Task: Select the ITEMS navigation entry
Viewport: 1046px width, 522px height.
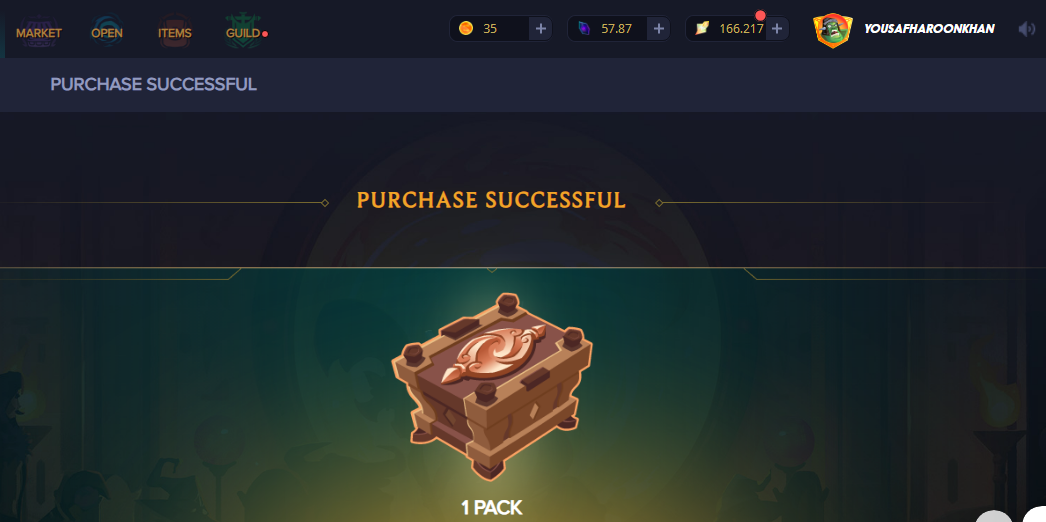Action: tap(175, 33)
